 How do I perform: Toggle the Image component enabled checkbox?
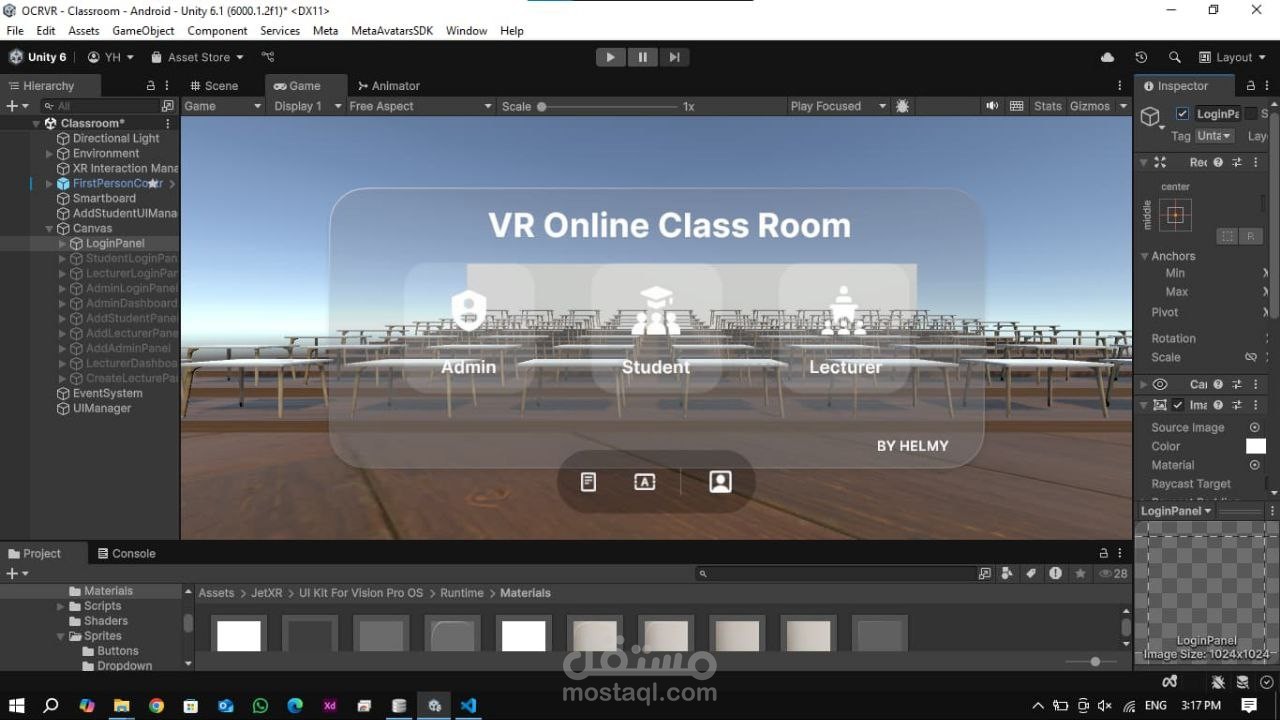1178,405
